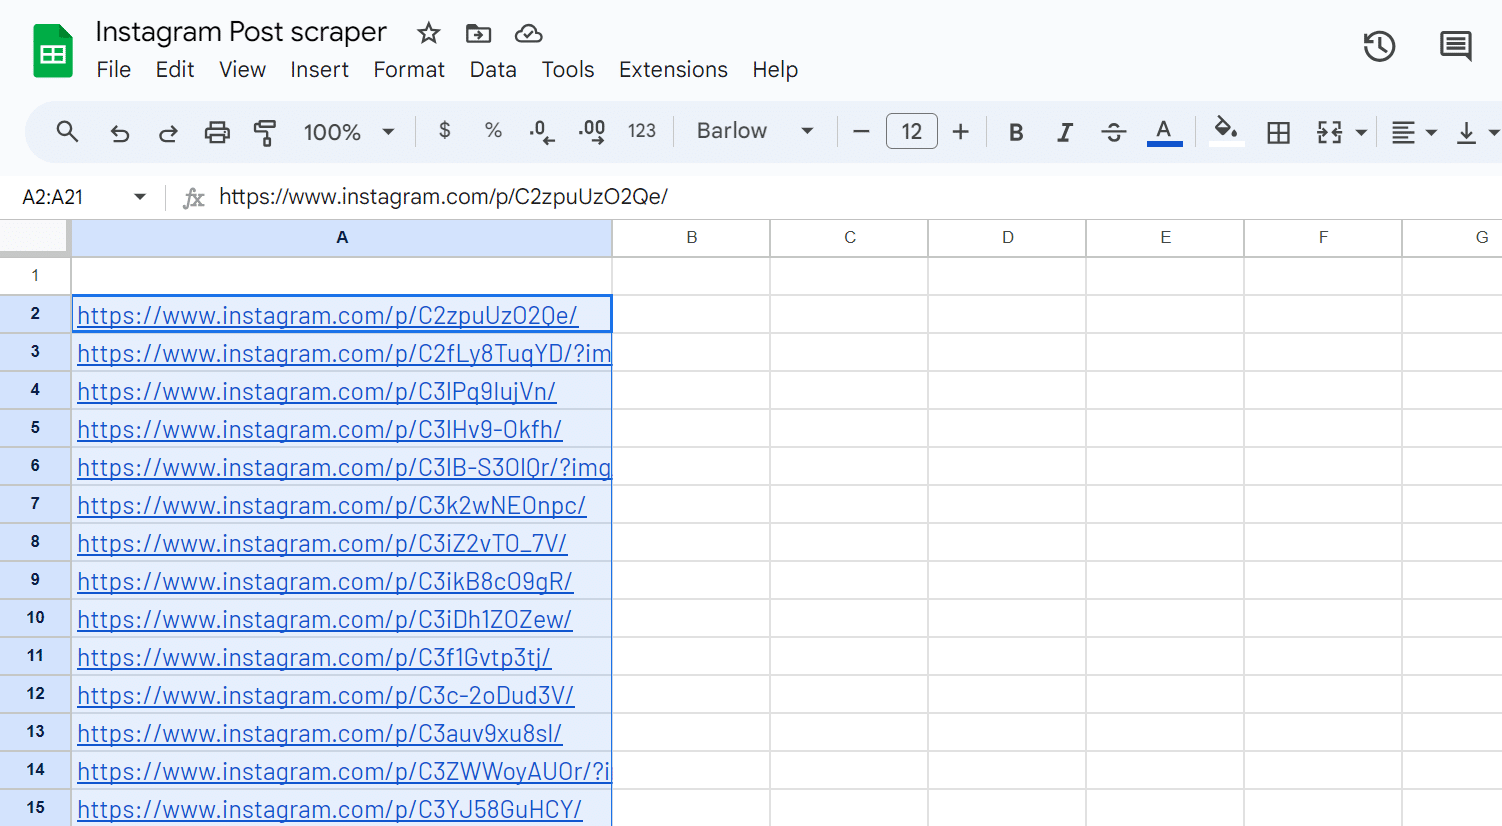Image resolution: width=1502 pixels, height=826 pixels.
Task: Open the name box dropdown arrow
Action: [140, 197]
